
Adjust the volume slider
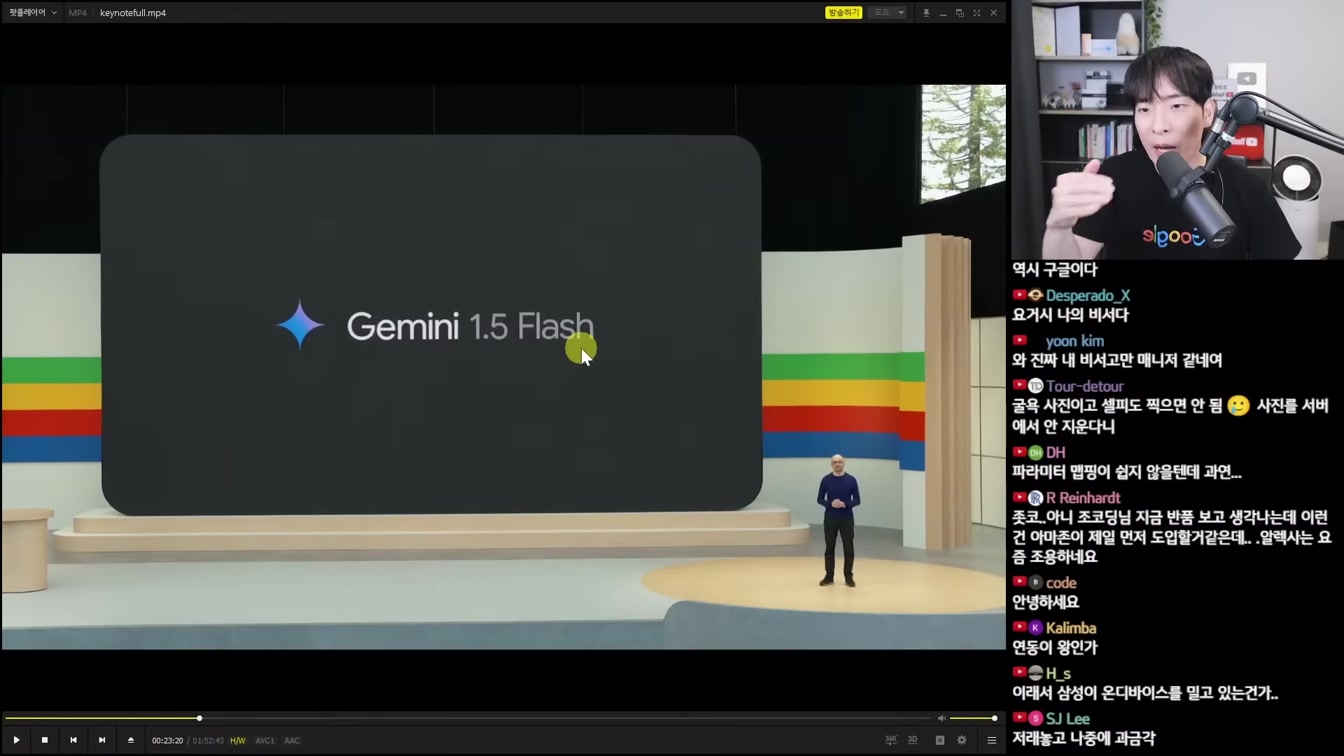pos(973,718)
